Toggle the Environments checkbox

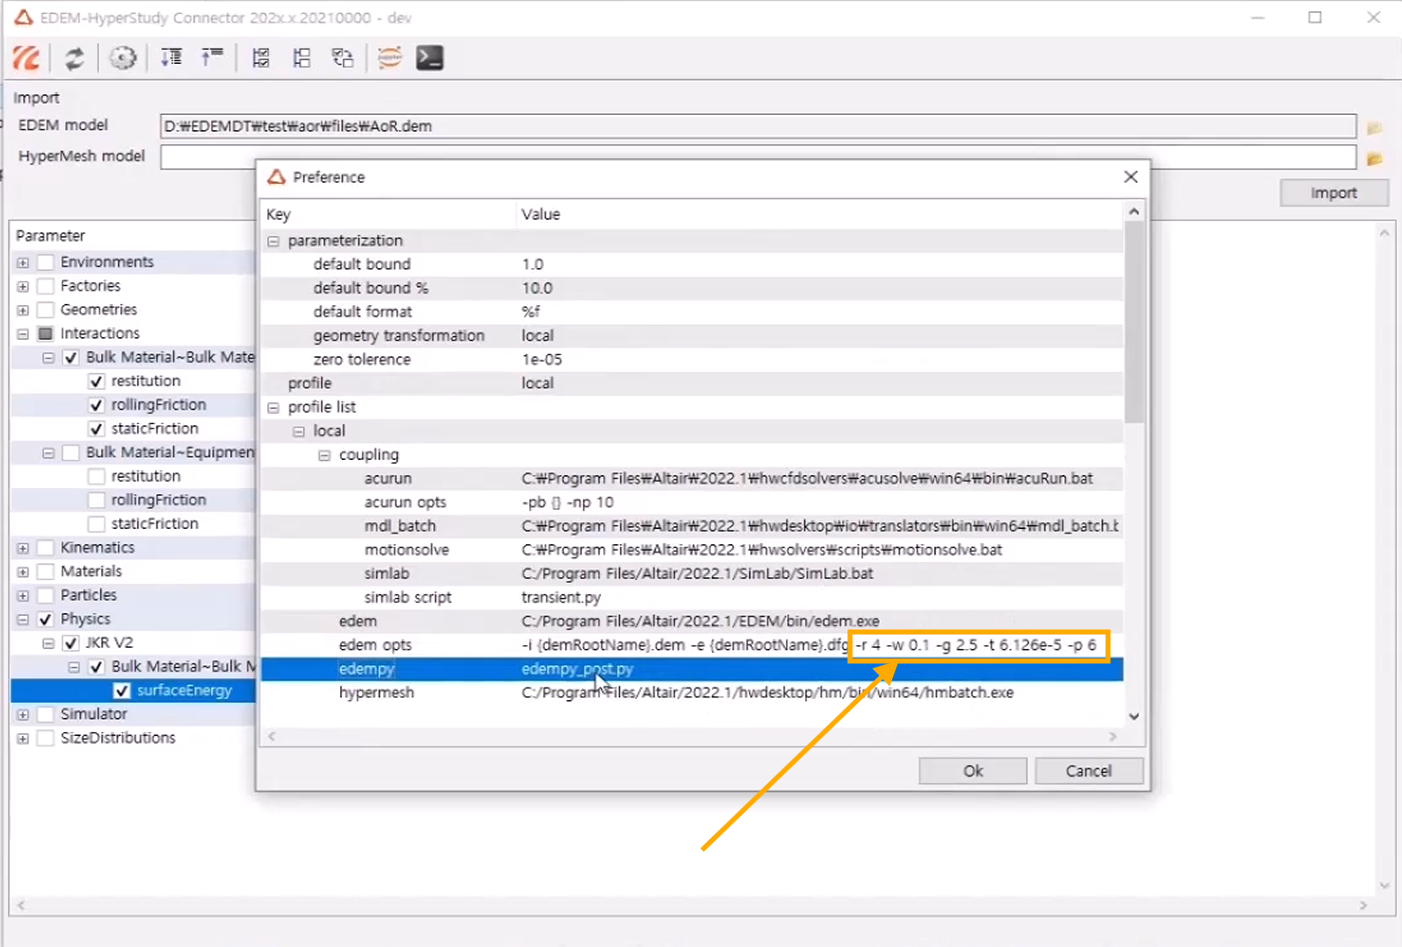(45, 262)
